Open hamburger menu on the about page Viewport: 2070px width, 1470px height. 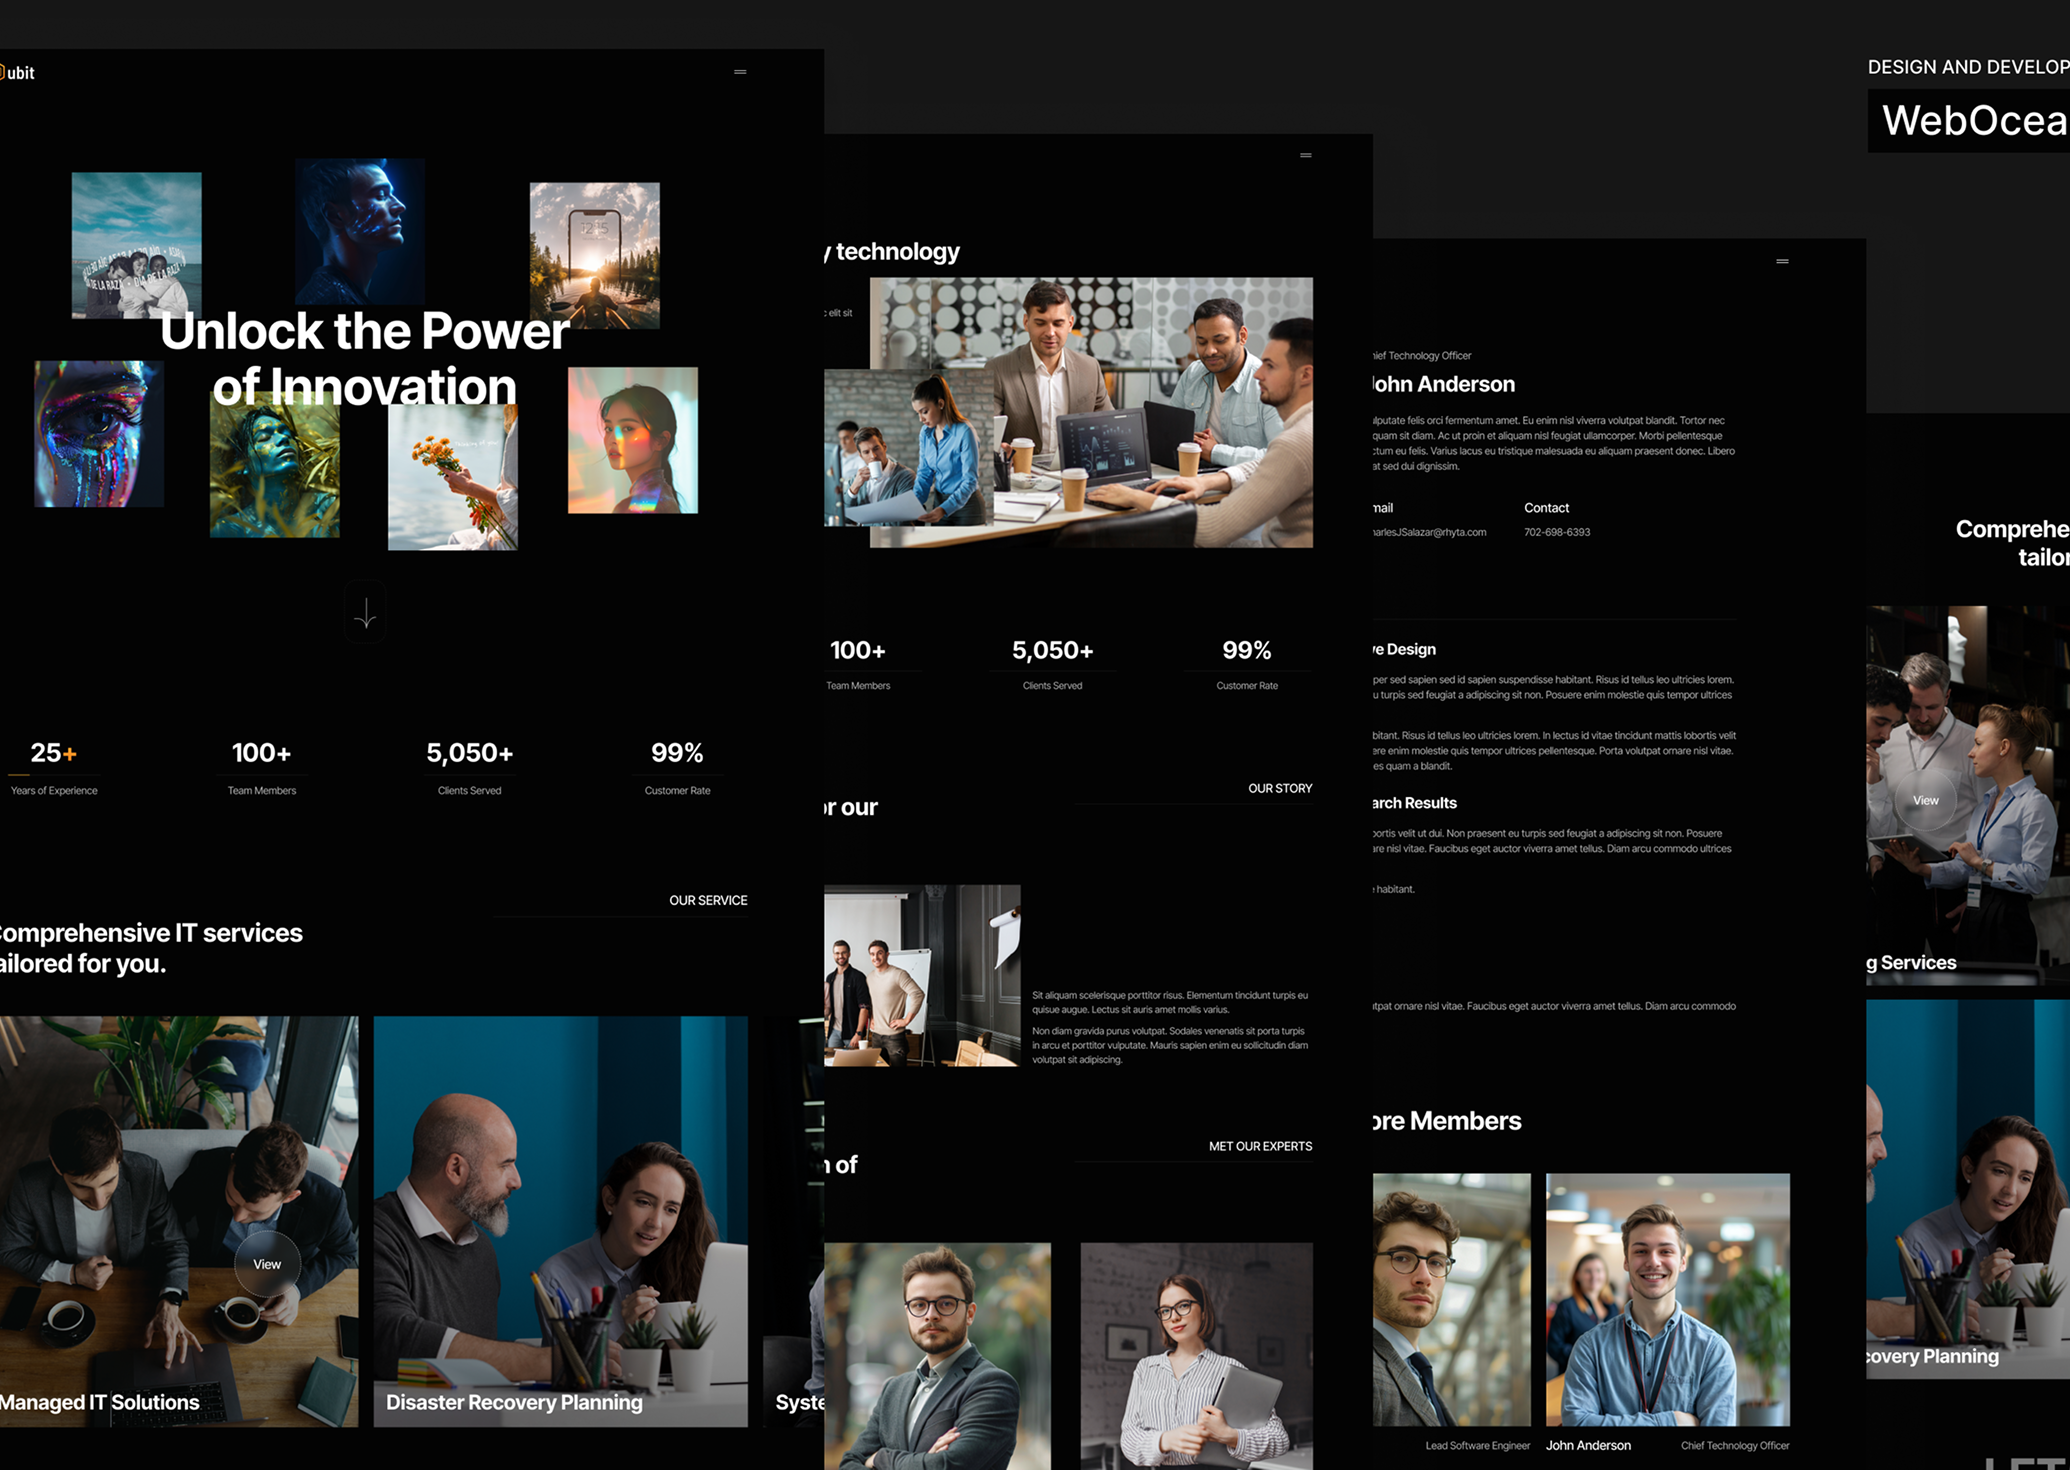click(1305, 155)
